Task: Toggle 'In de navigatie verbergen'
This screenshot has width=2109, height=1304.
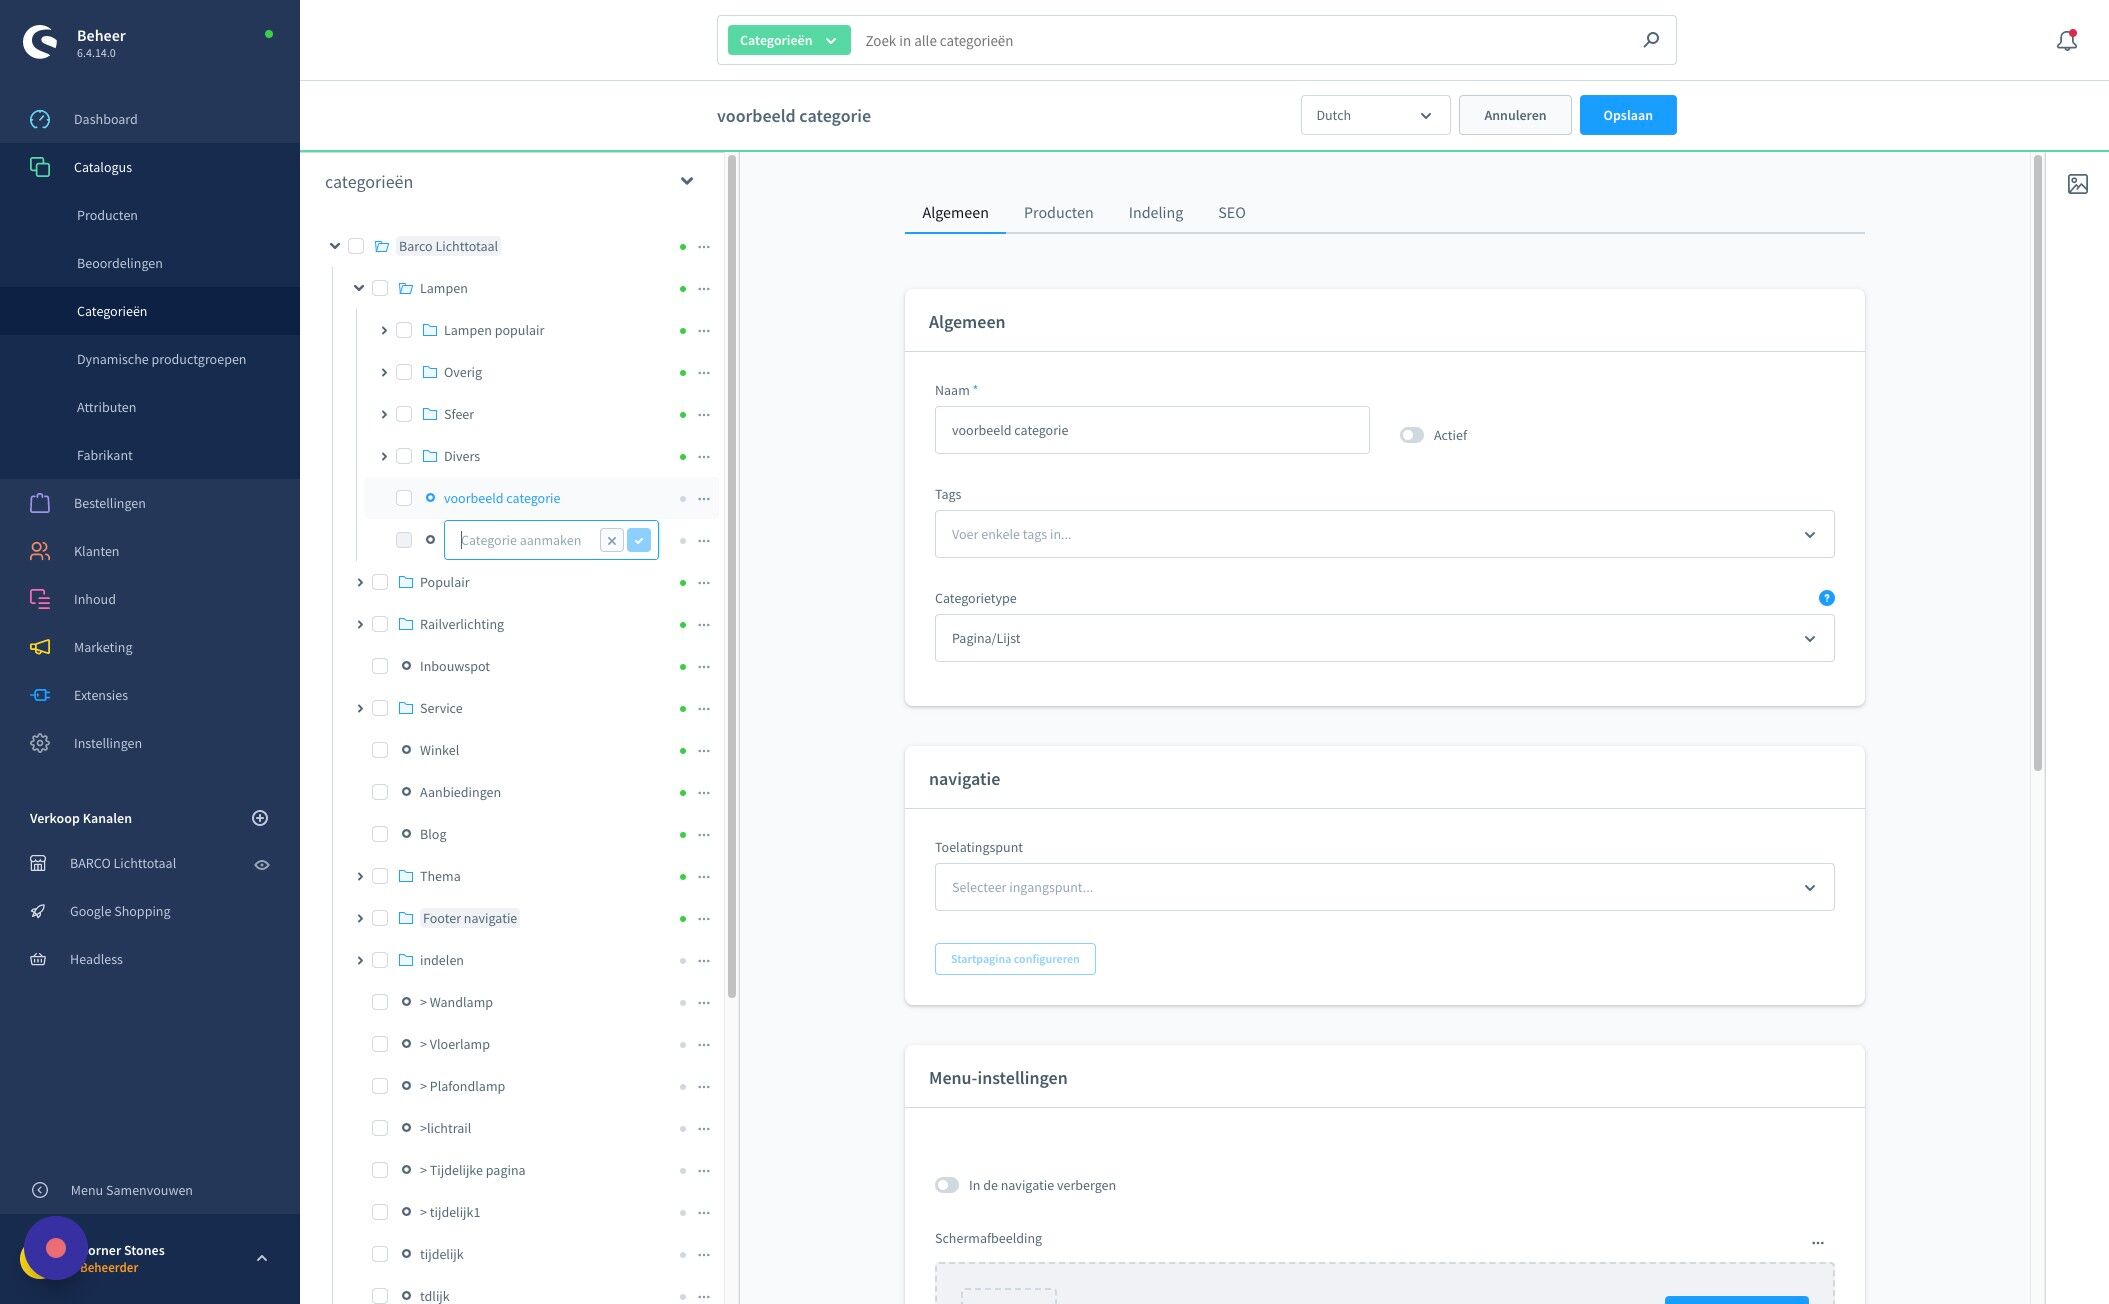Action: (x=946, y=1184)
